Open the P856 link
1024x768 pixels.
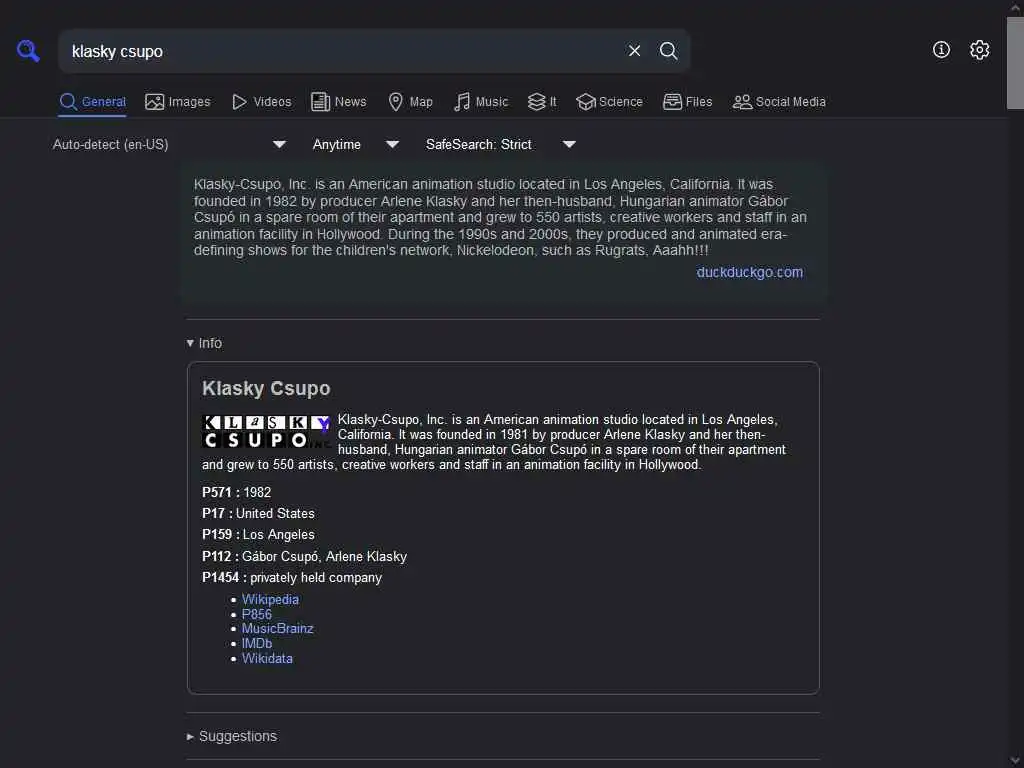257,614
